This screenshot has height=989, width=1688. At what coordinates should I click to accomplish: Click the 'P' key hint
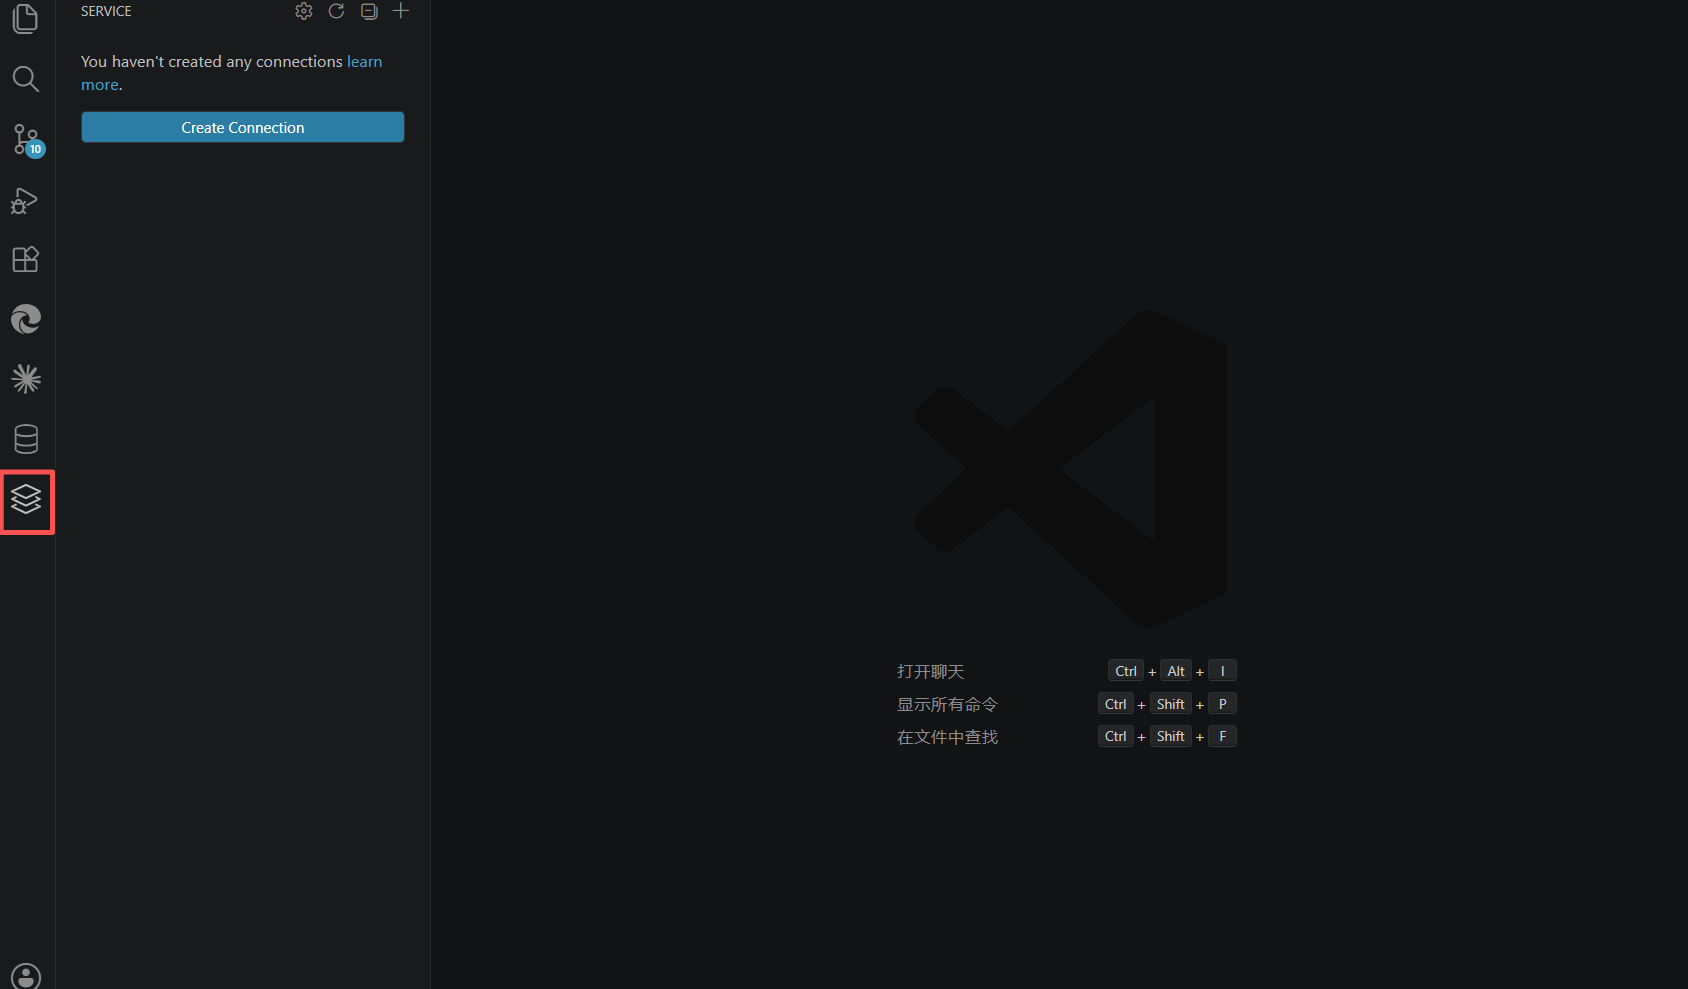point(1223,704)
